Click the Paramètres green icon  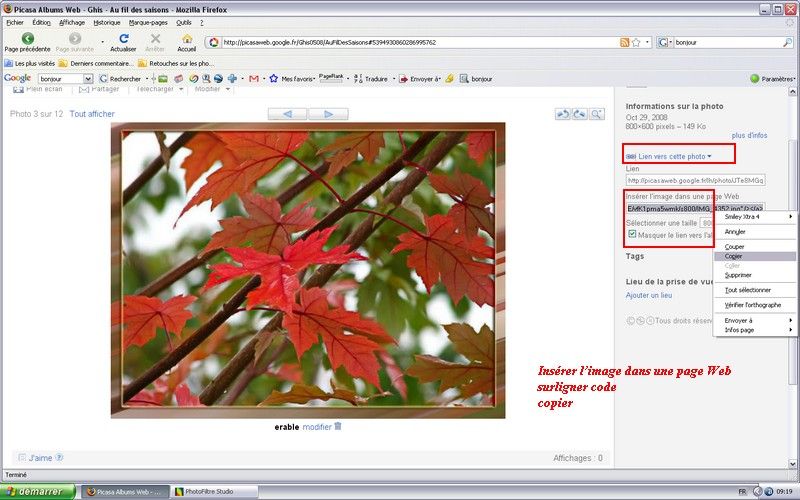(755, 79)
